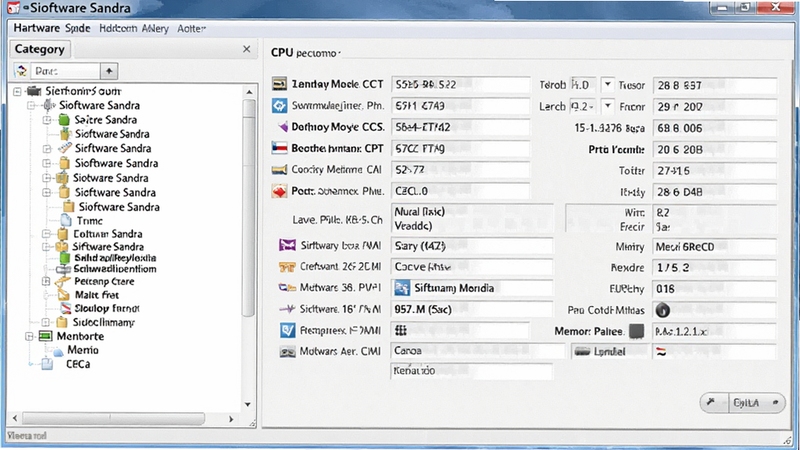Open the Terob dropdown

607,85
